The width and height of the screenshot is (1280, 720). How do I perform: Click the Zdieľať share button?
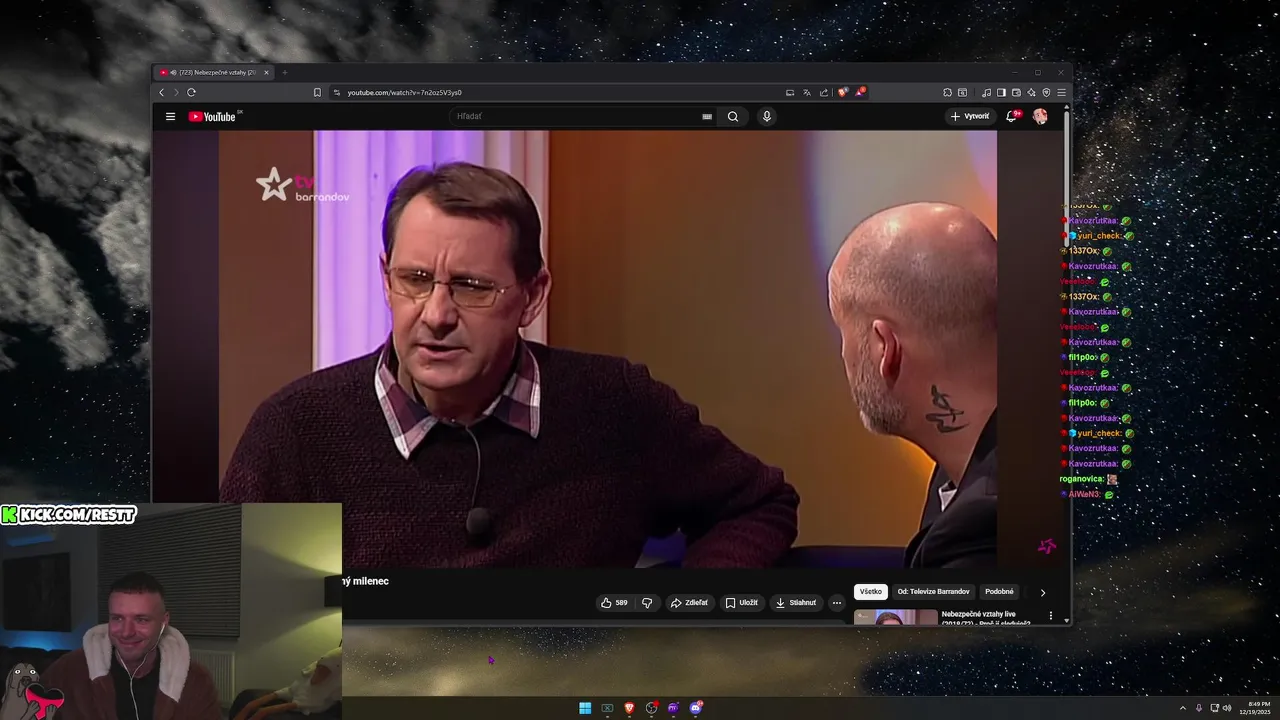[689, 603]
